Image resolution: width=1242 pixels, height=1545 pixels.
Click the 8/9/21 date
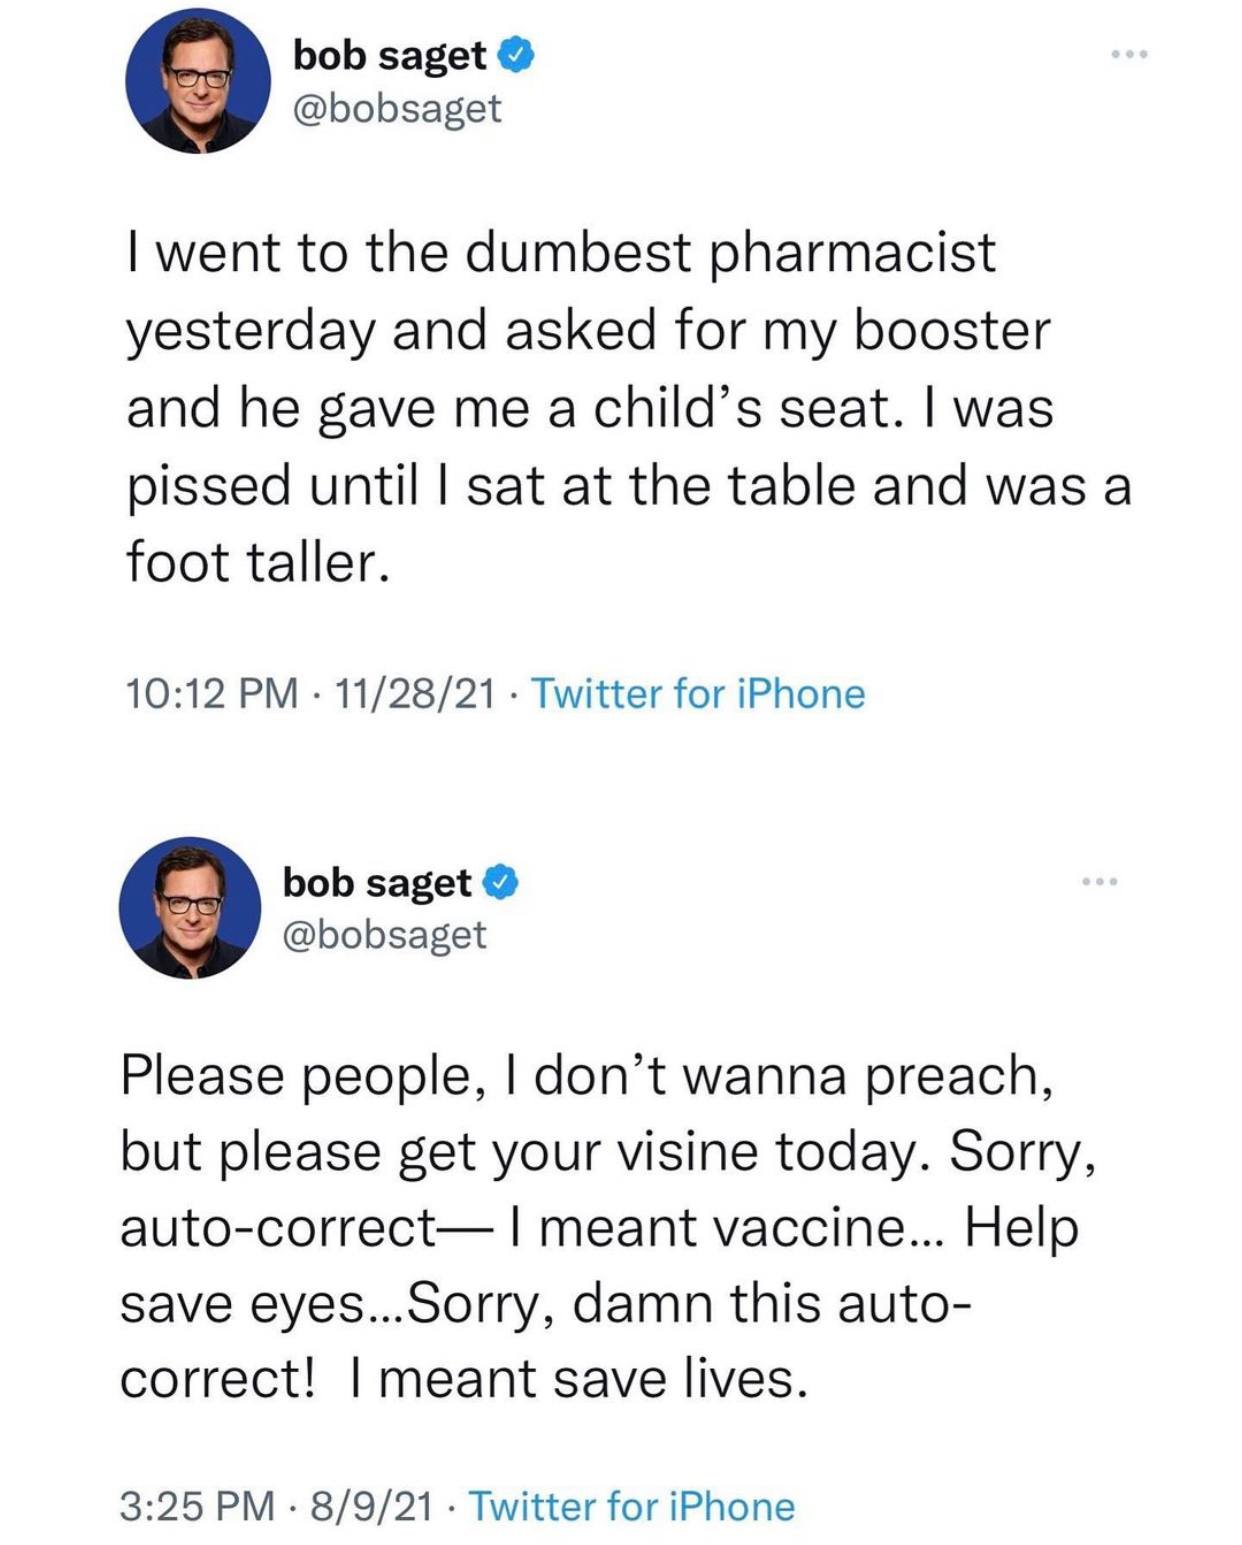coord(372,1506)
